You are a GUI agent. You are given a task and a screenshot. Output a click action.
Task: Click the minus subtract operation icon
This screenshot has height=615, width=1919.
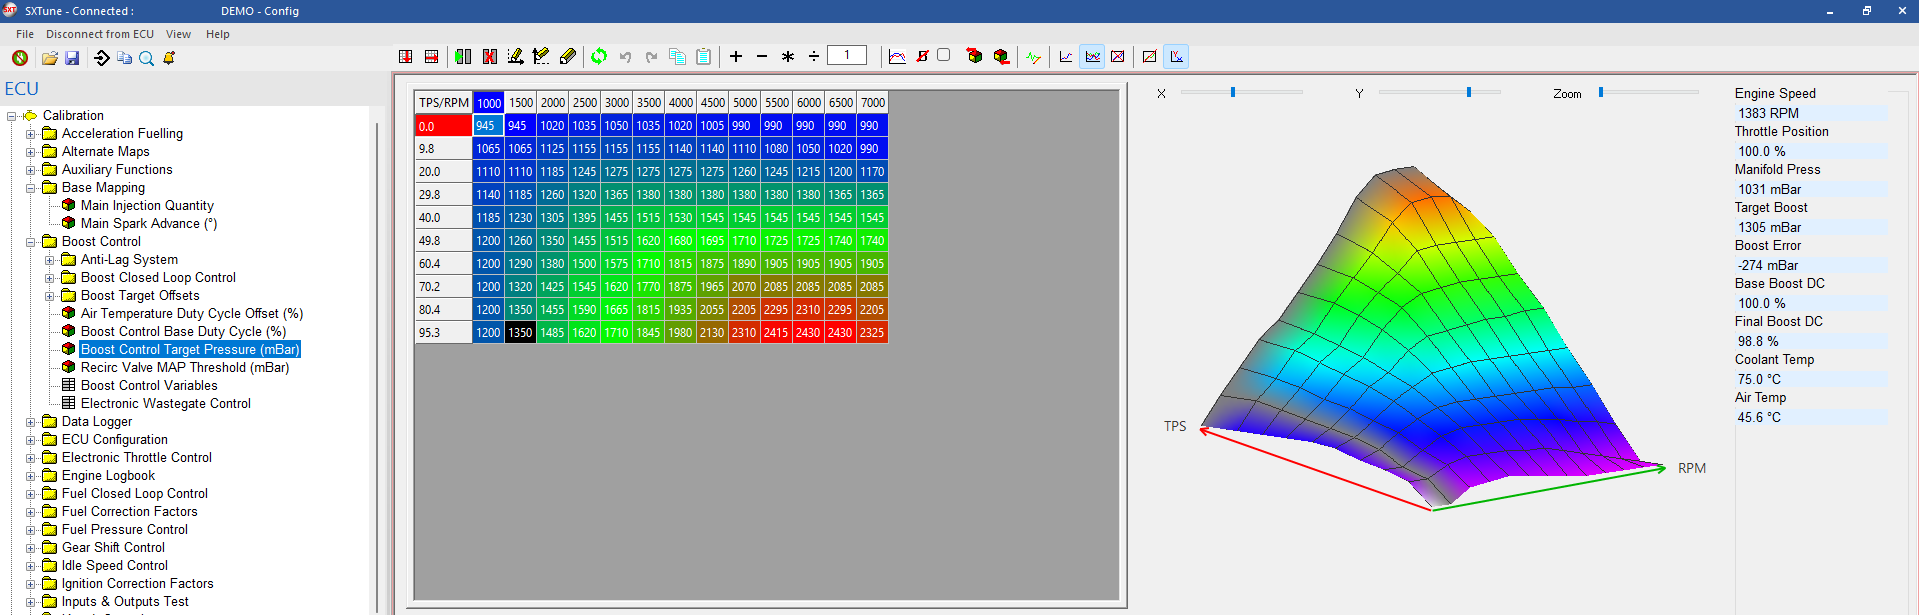(762, 57)
